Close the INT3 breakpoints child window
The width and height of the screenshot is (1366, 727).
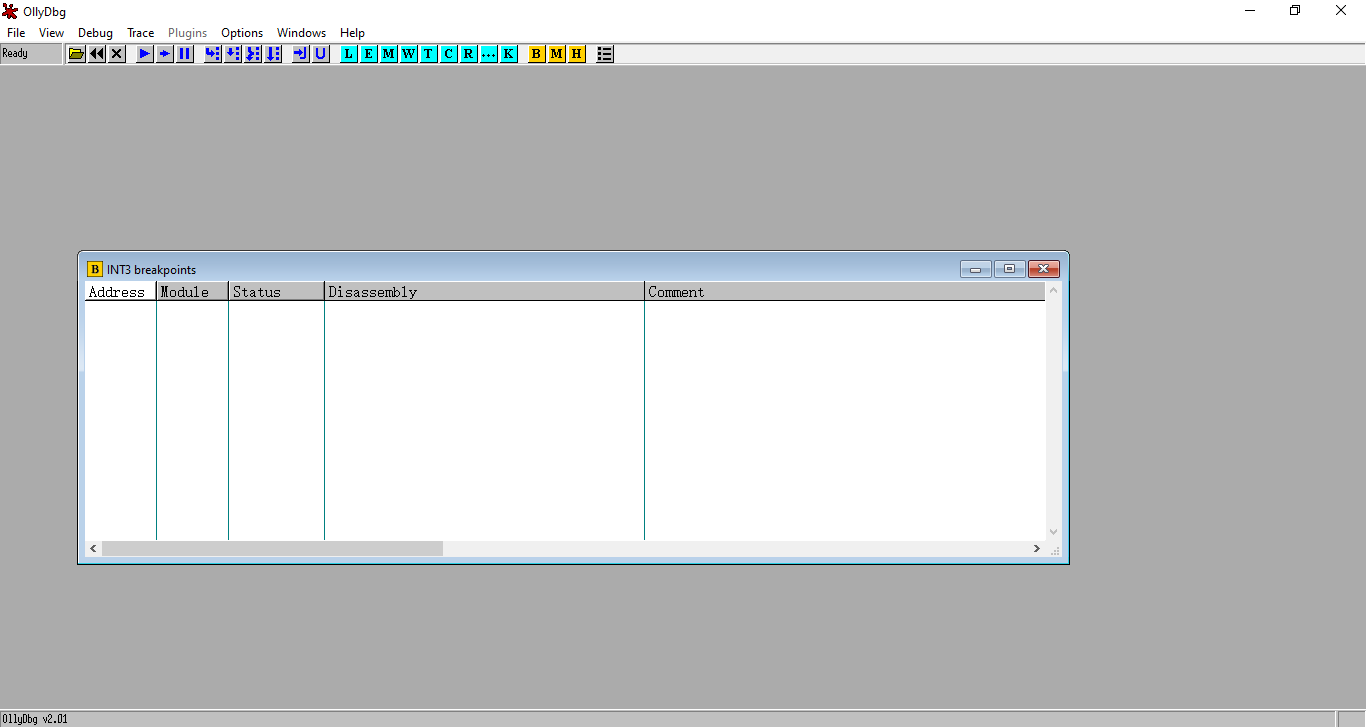[1043, 269]
